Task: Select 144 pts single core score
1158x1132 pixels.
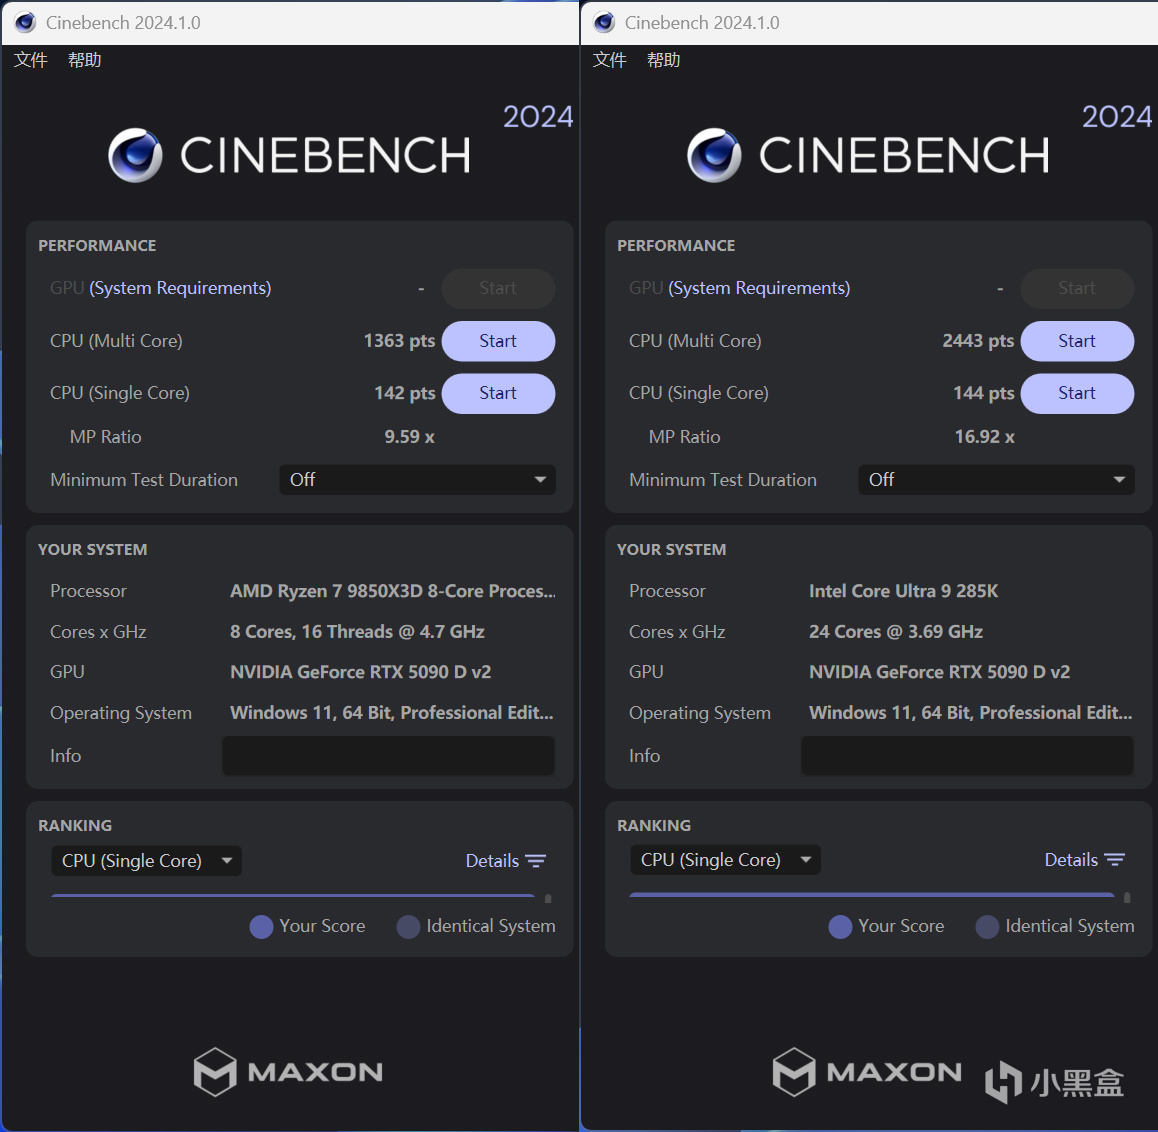Action: [x=984, y=393]
